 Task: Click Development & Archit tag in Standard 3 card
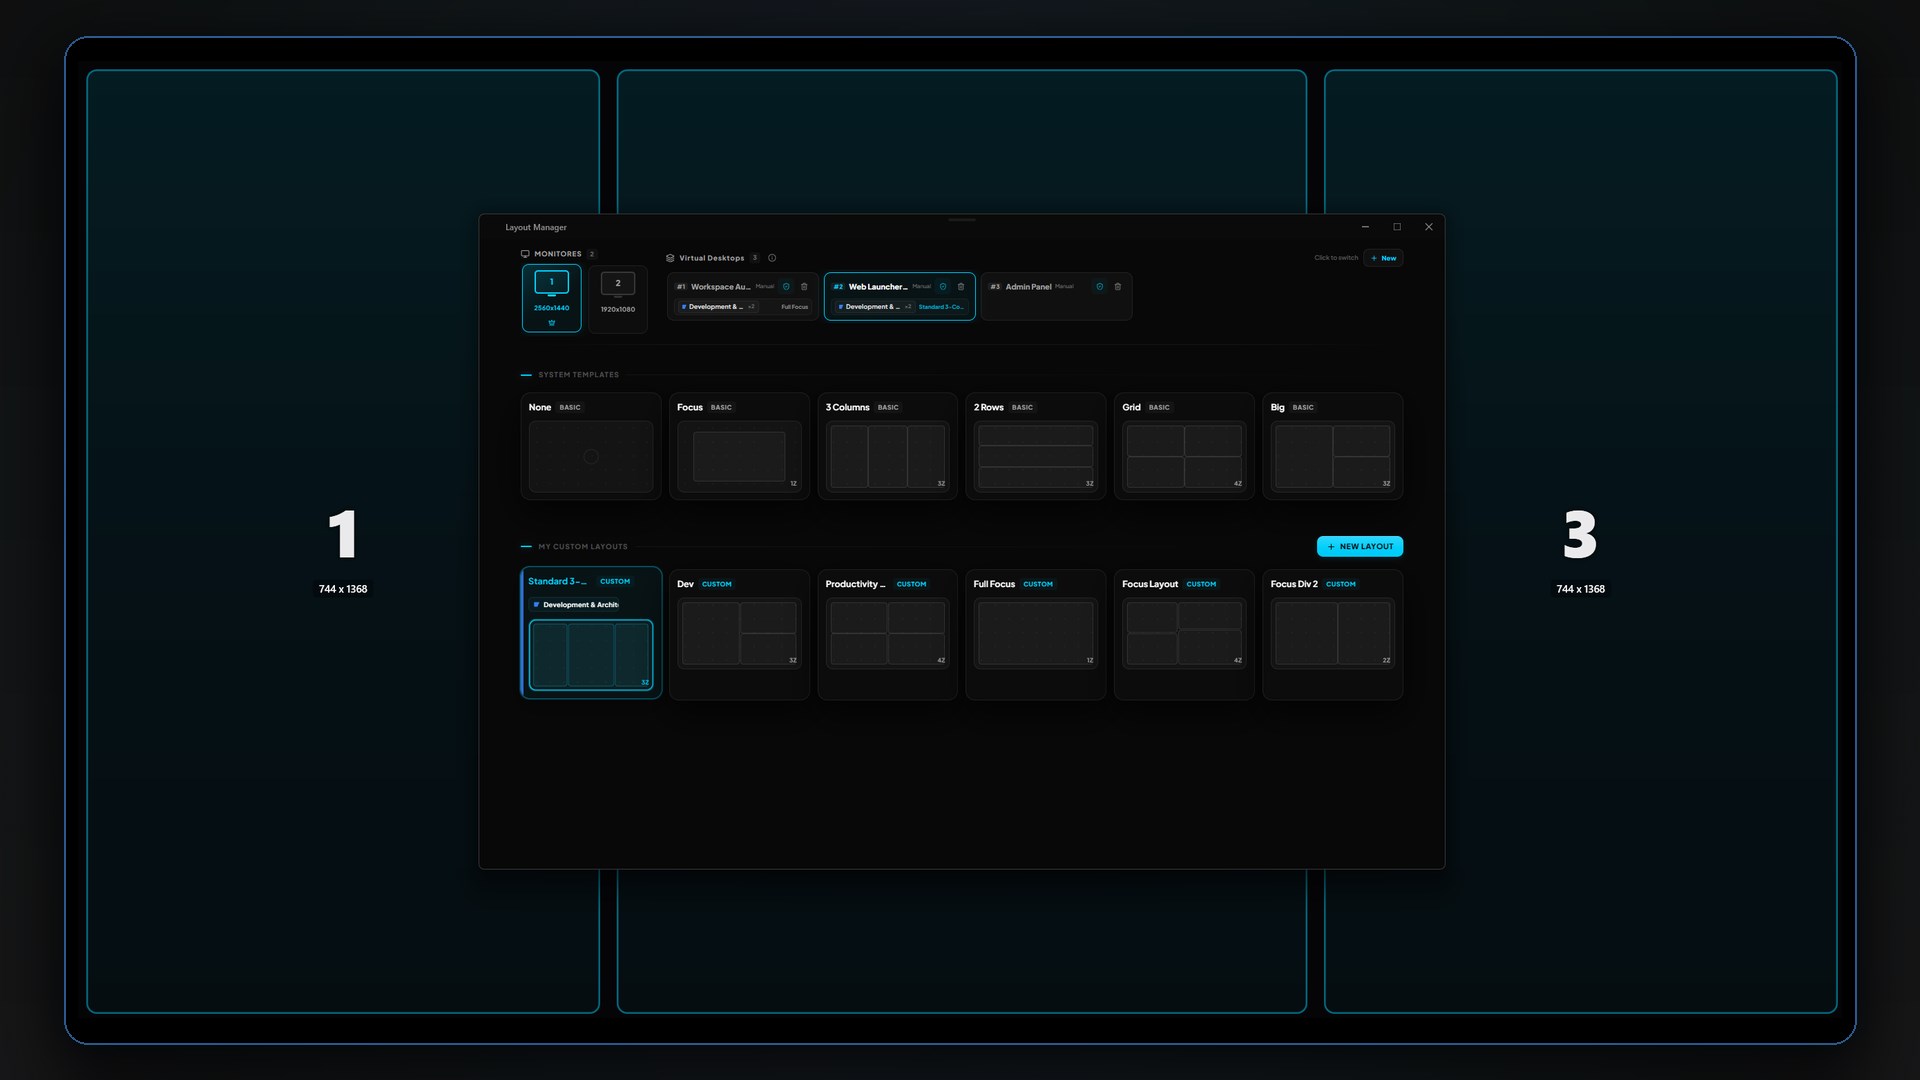(x=575, y=605)
